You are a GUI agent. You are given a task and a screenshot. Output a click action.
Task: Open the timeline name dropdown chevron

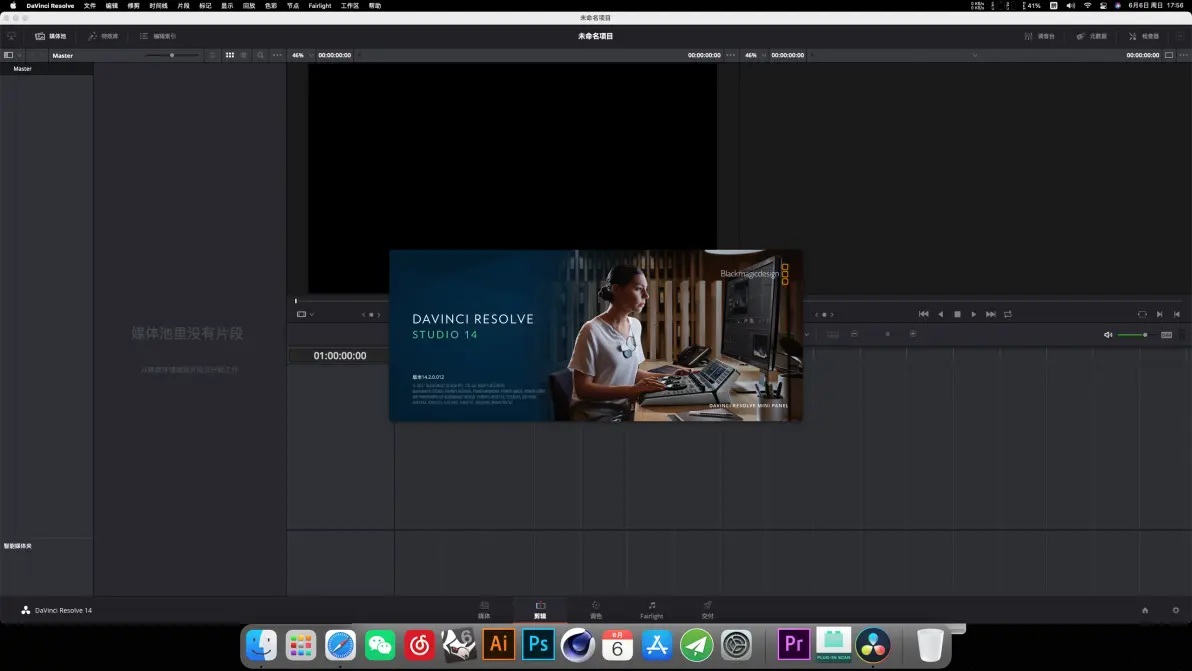click(975, 55)
